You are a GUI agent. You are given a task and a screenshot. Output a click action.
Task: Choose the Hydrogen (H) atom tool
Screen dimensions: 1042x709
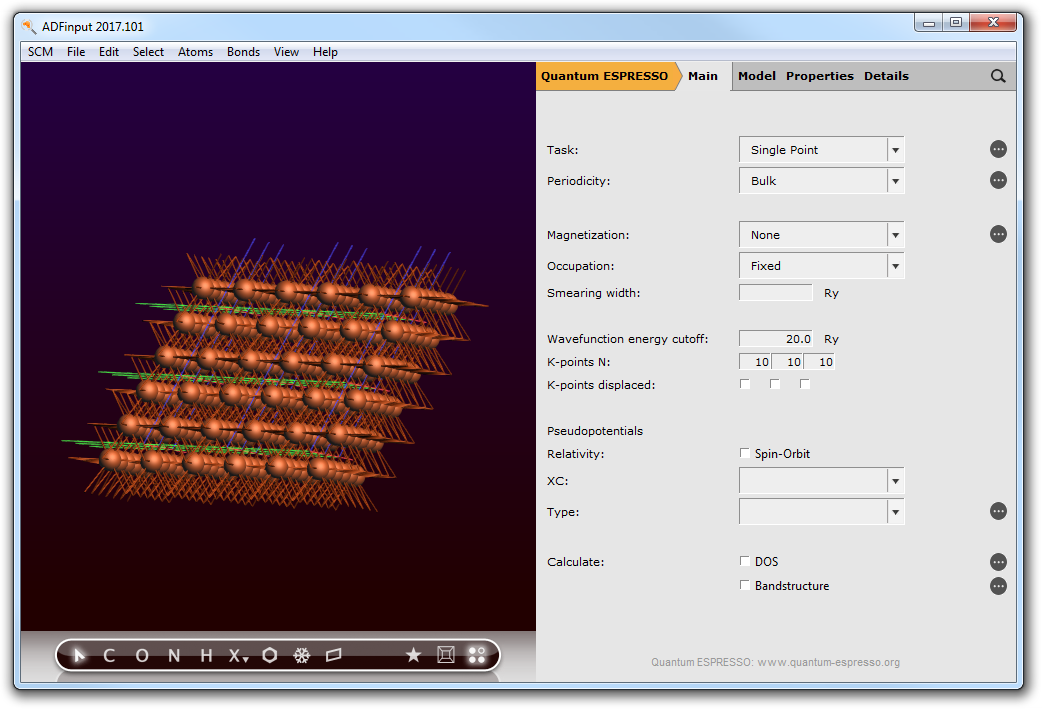[206, 656]
